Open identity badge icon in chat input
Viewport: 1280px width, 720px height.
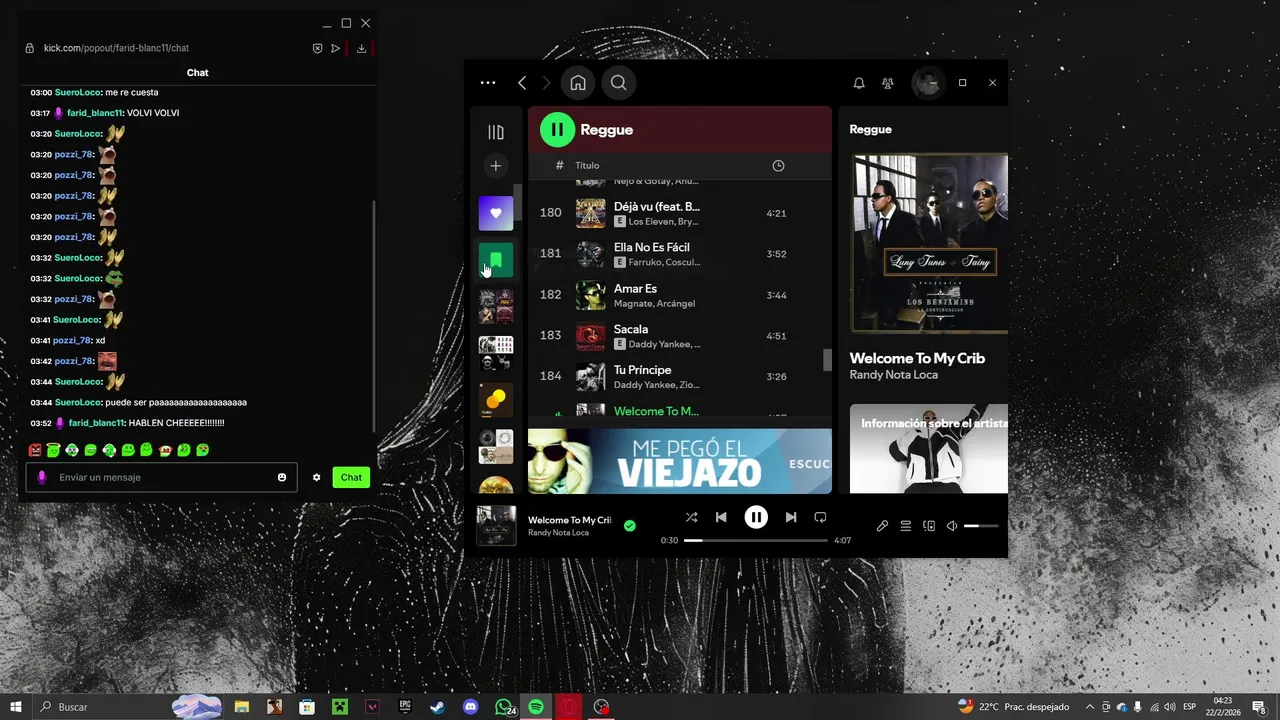pos(42,477)
